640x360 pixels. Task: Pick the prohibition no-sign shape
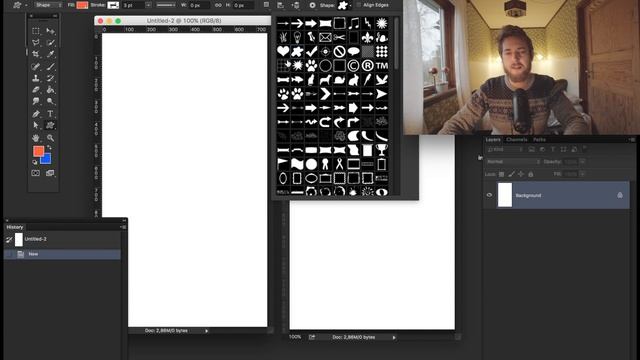click(339, 51)
